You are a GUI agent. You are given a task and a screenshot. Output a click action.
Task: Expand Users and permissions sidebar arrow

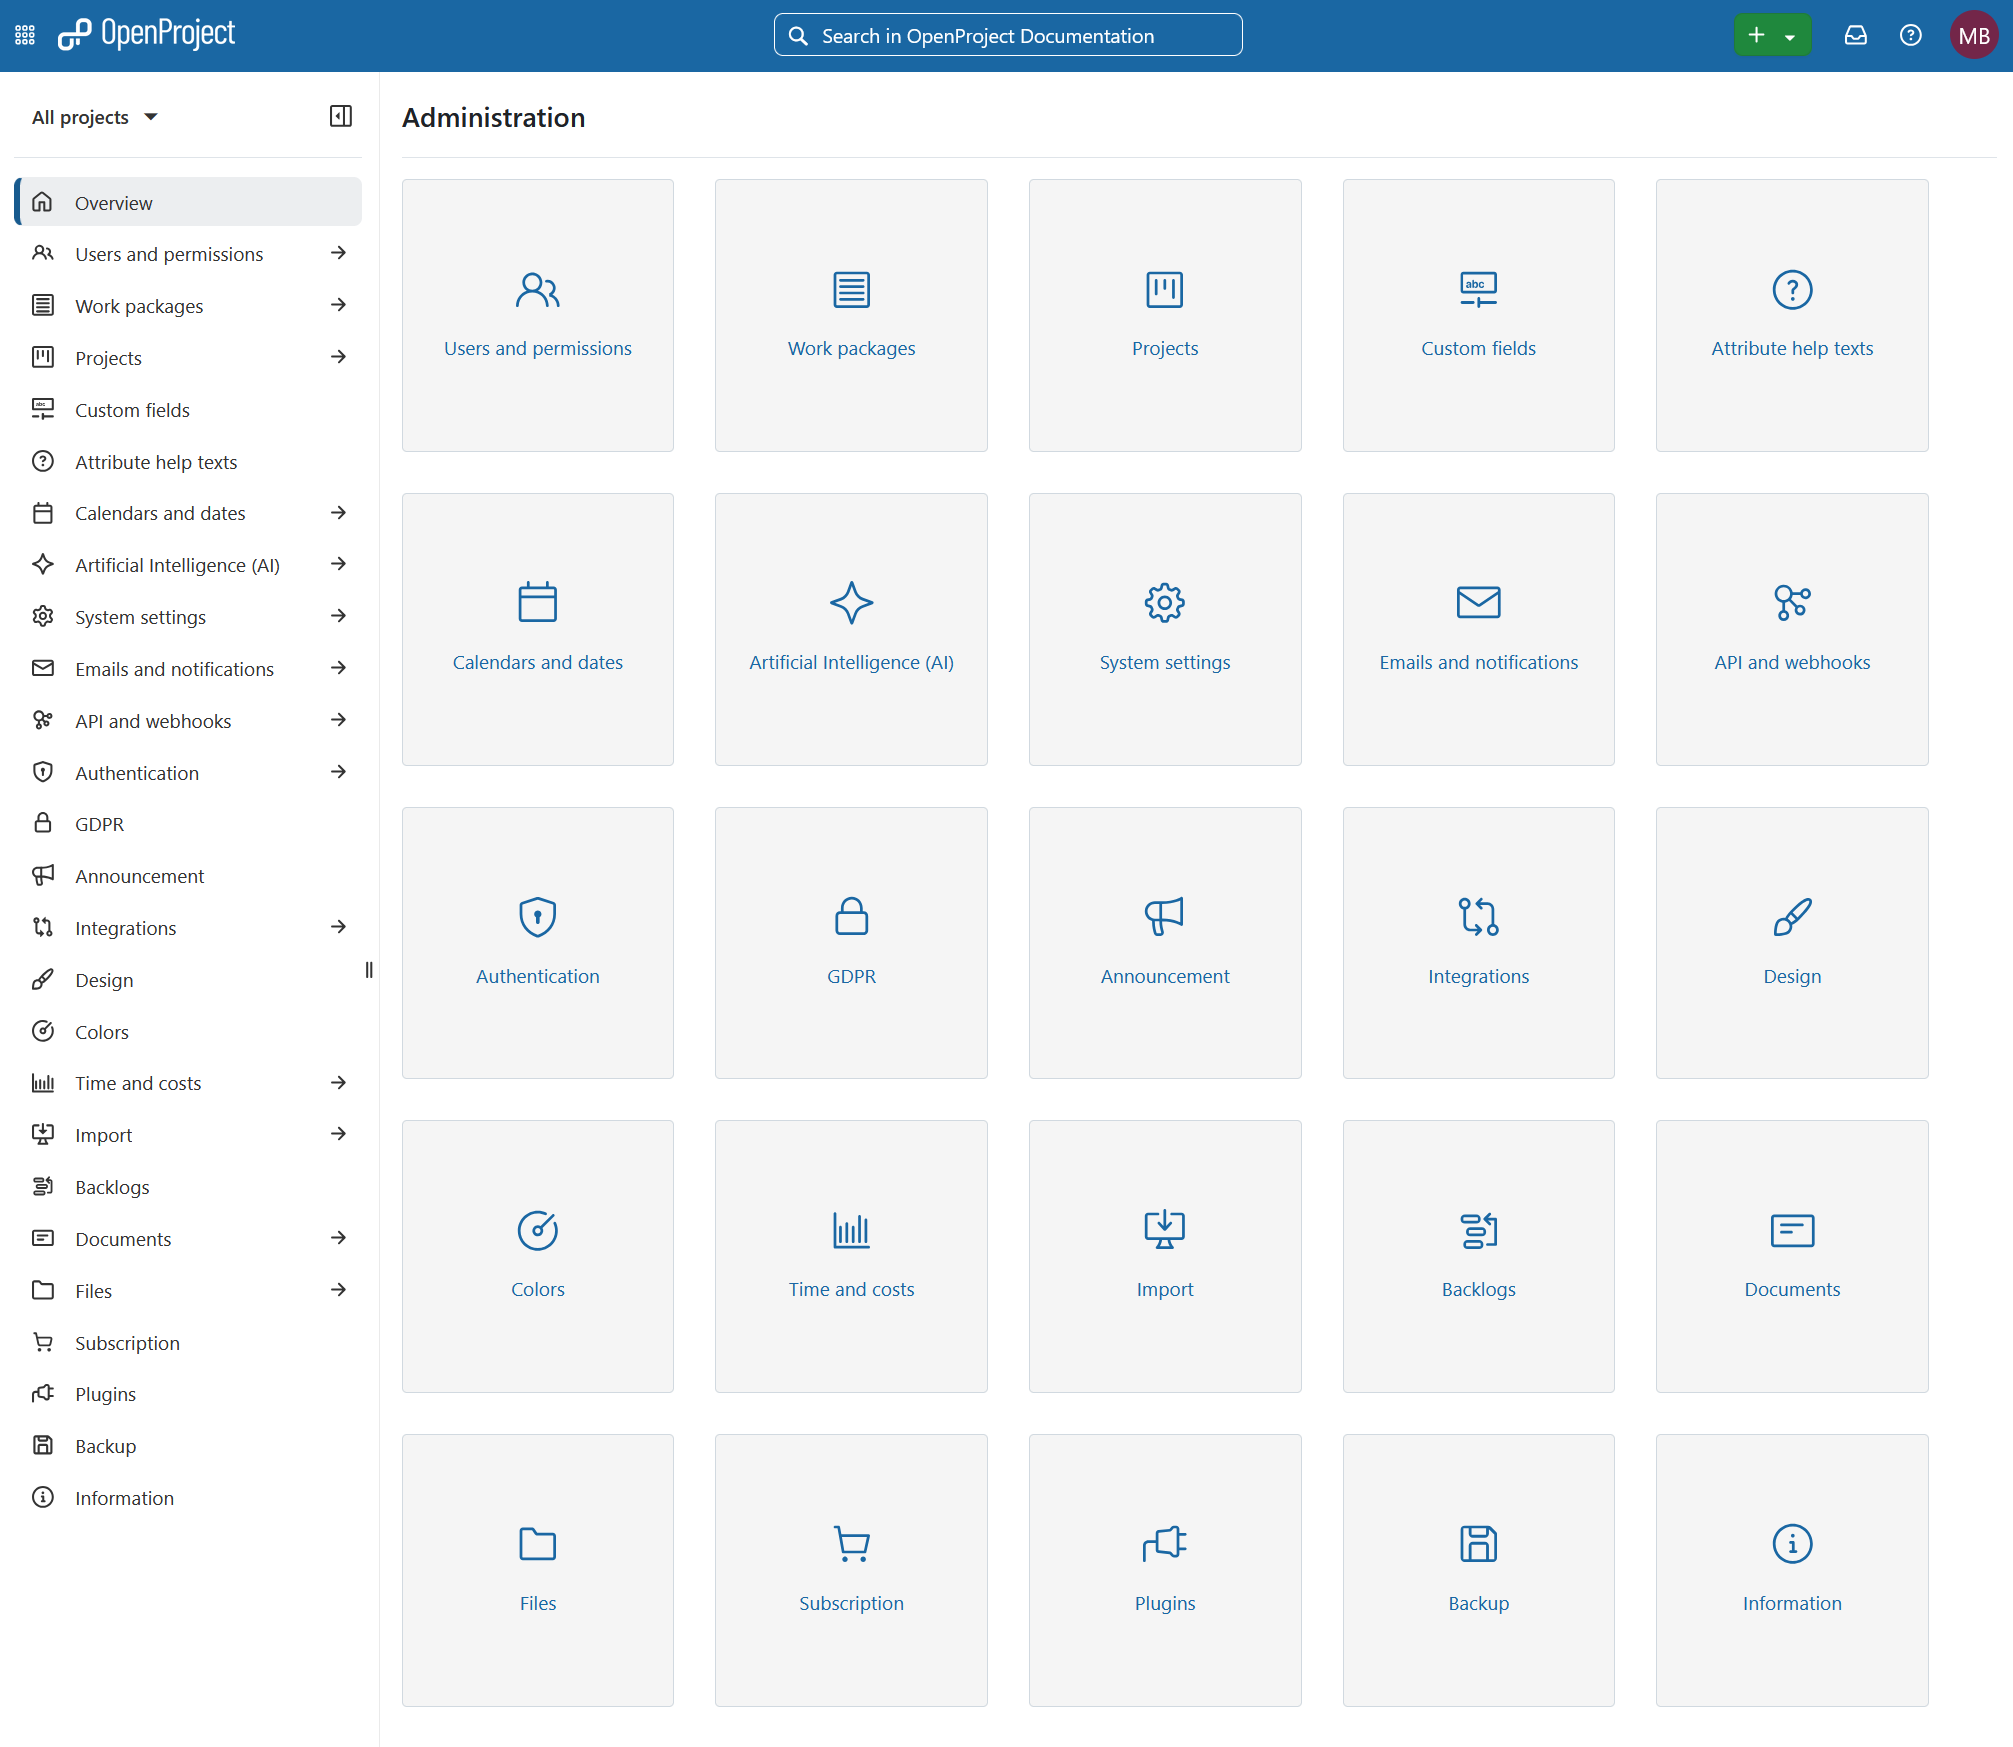click(339, 253)
